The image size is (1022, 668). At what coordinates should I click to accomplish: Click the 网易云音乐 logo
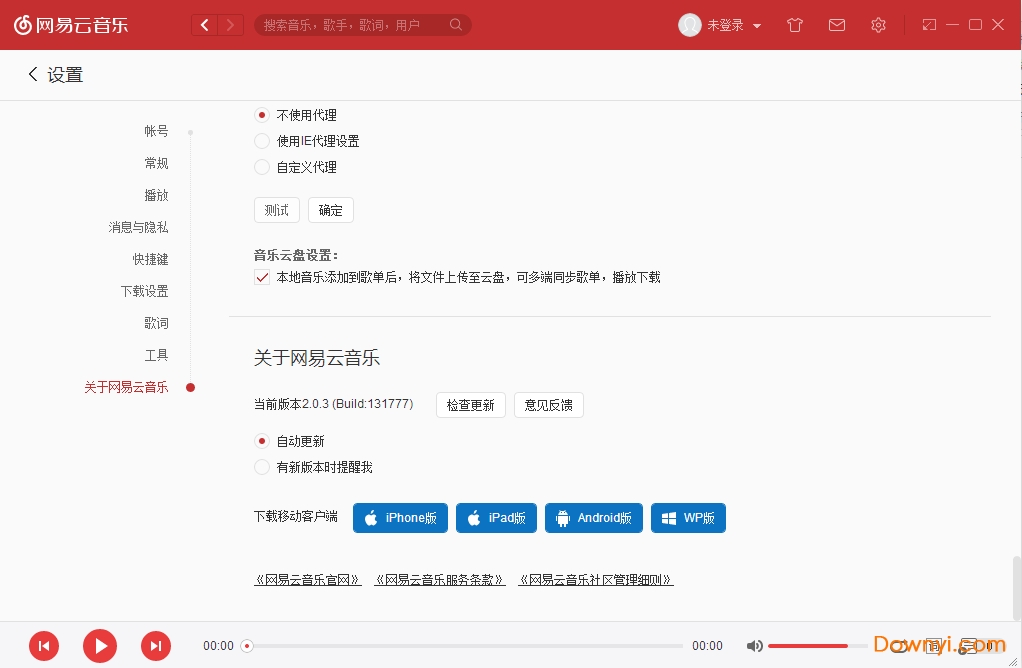[70, 25]
